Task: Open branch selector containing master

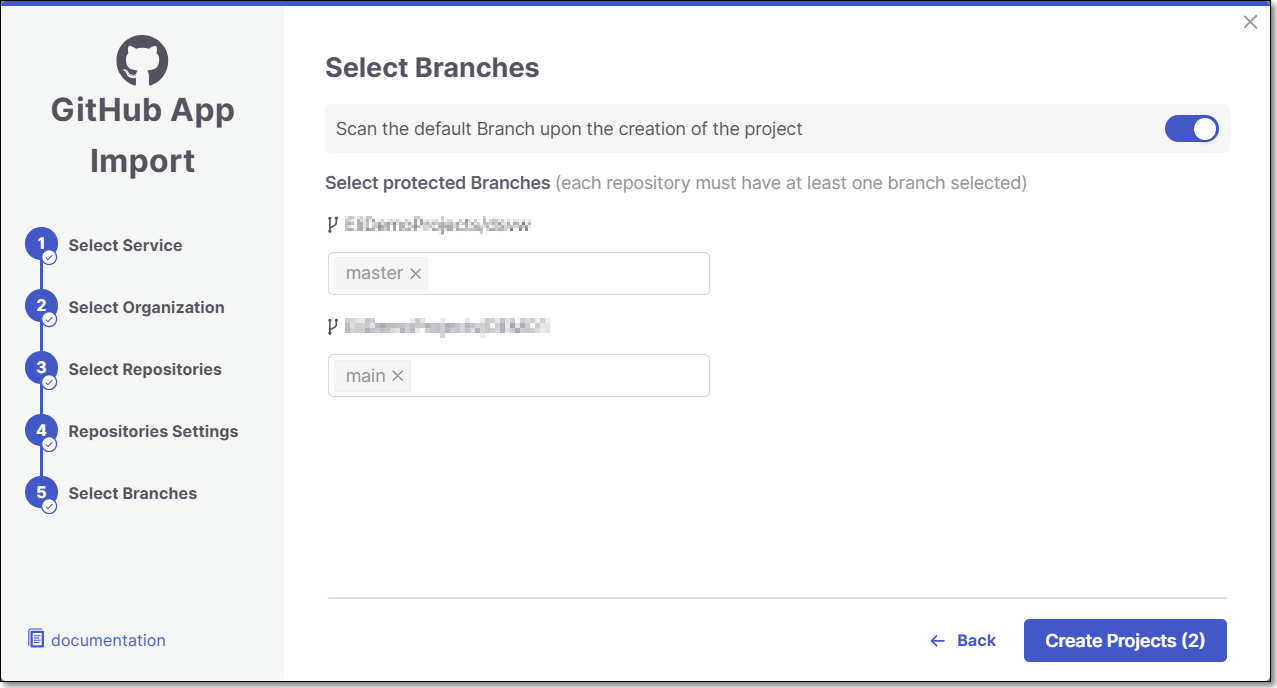Action: click(568, 274)
